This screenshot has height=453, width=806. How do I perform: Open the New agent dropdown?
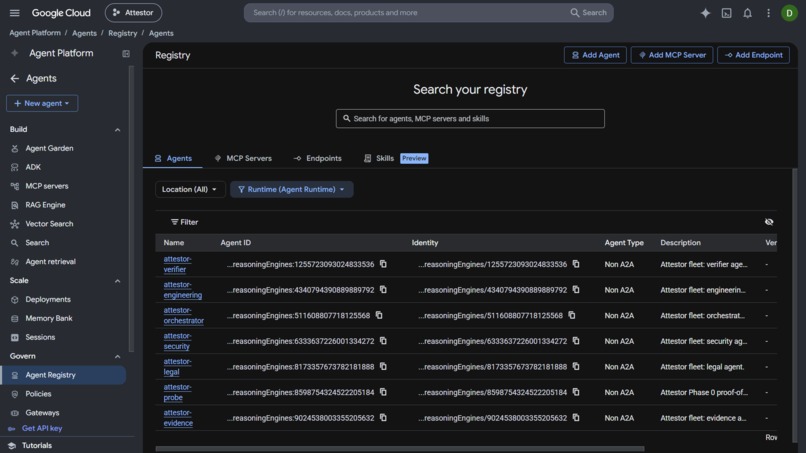pyautogui.click(x=42, y=103)
